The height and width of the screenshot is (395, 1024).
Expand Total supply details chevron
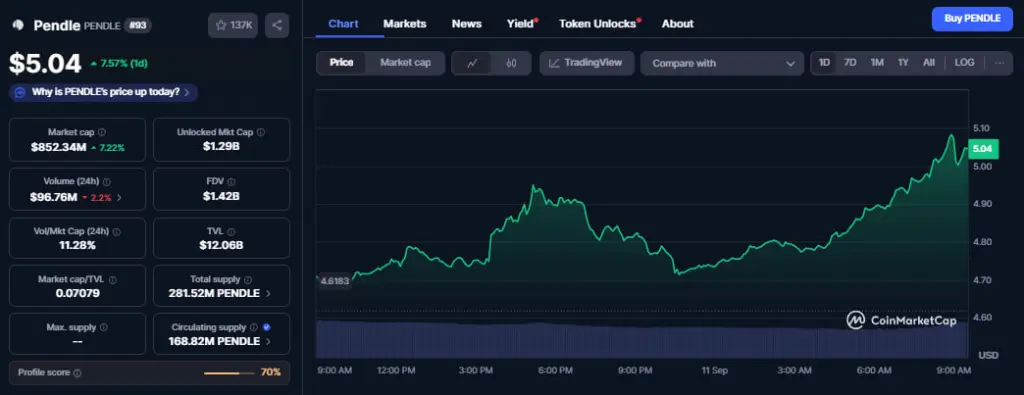click(268, 294)
